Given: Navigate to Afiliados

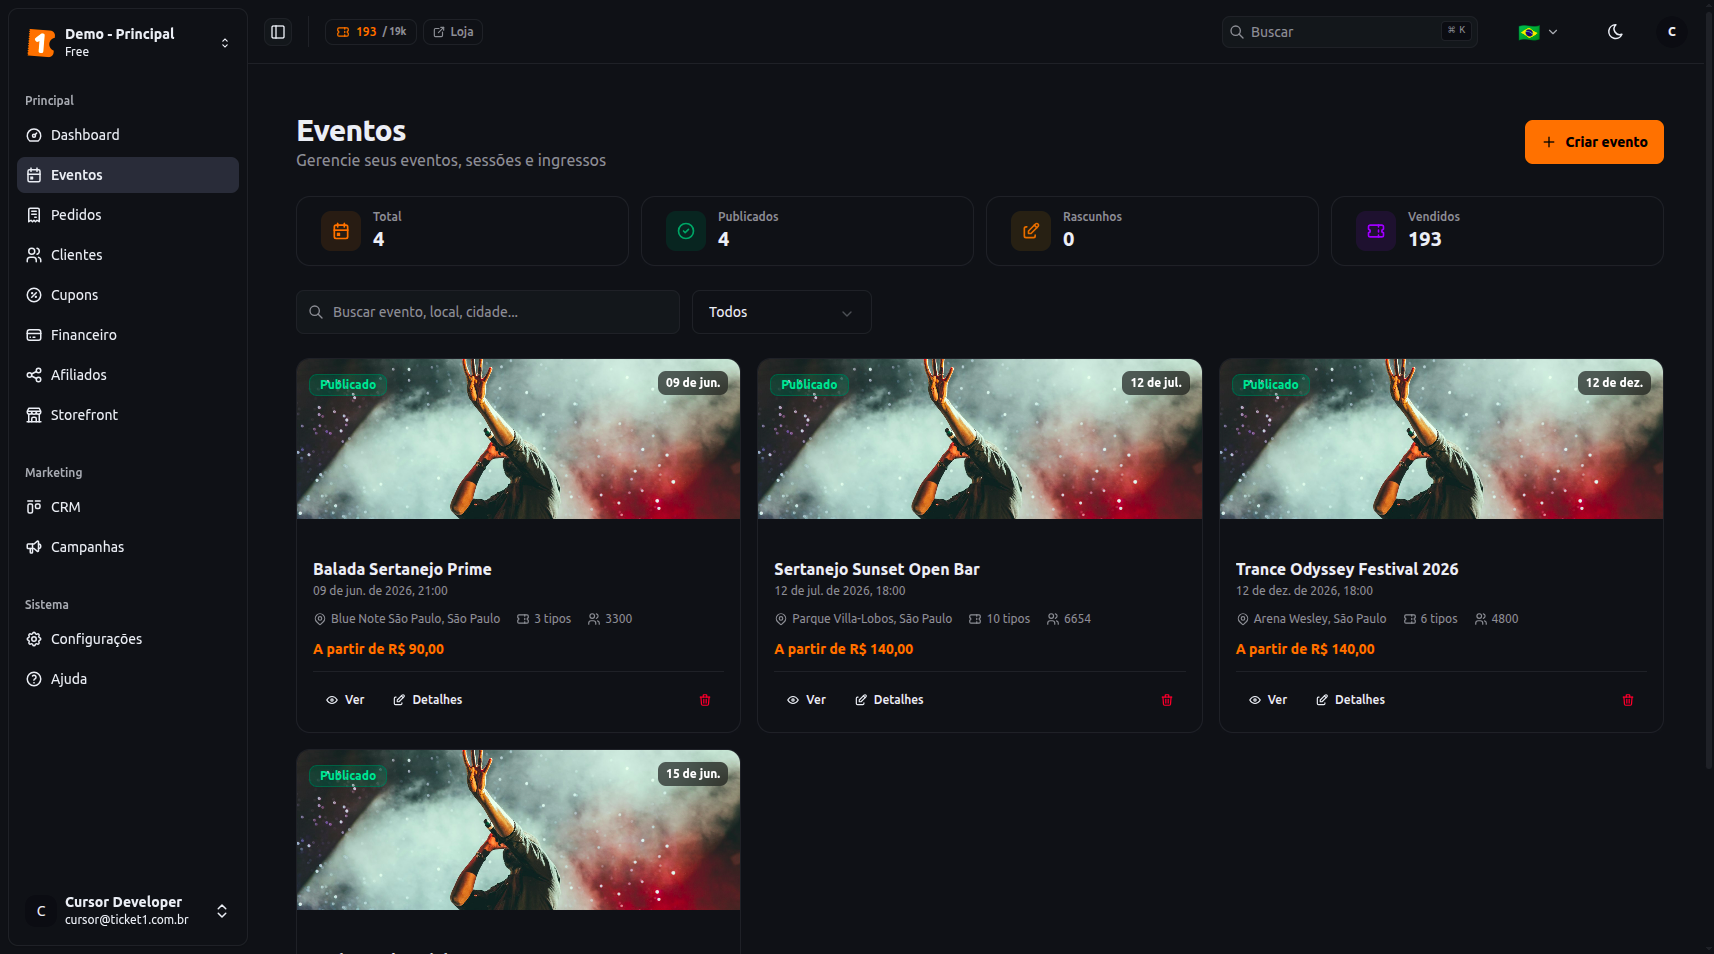Looking at the screenshot, I should [128, 375].
